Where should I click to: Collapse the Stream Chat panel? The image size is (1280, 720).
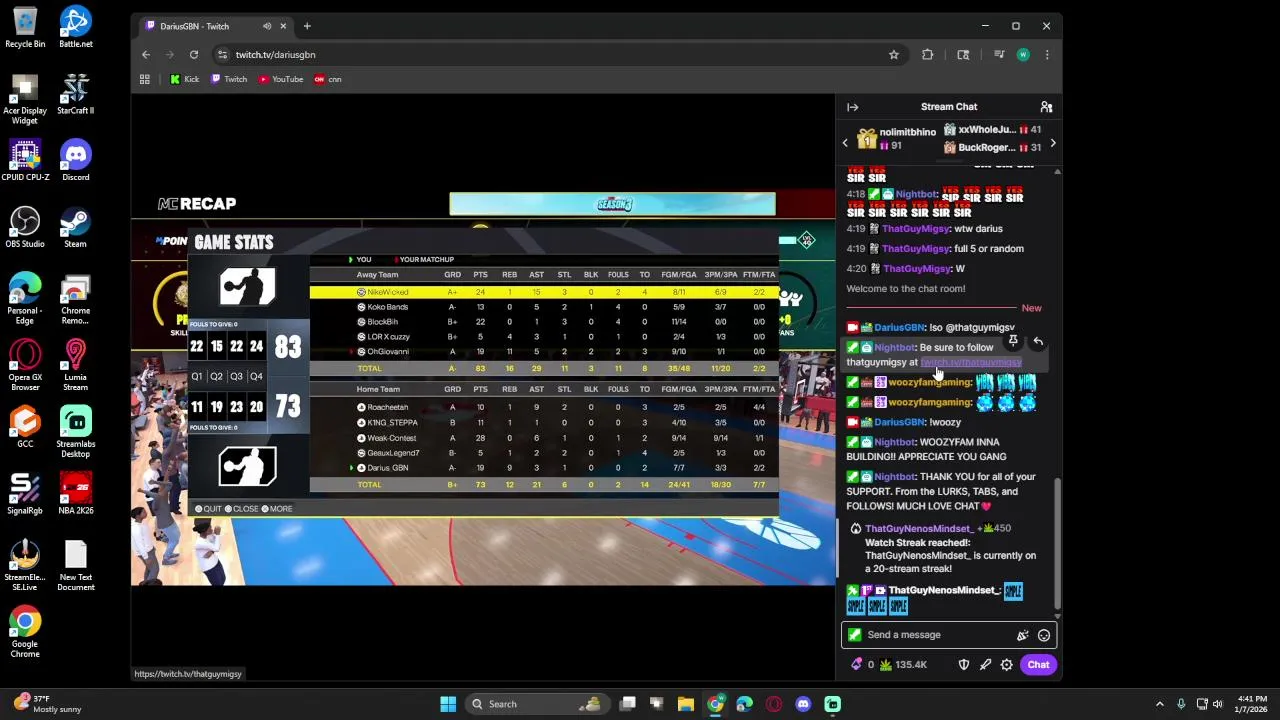click(x=852, y=107)
